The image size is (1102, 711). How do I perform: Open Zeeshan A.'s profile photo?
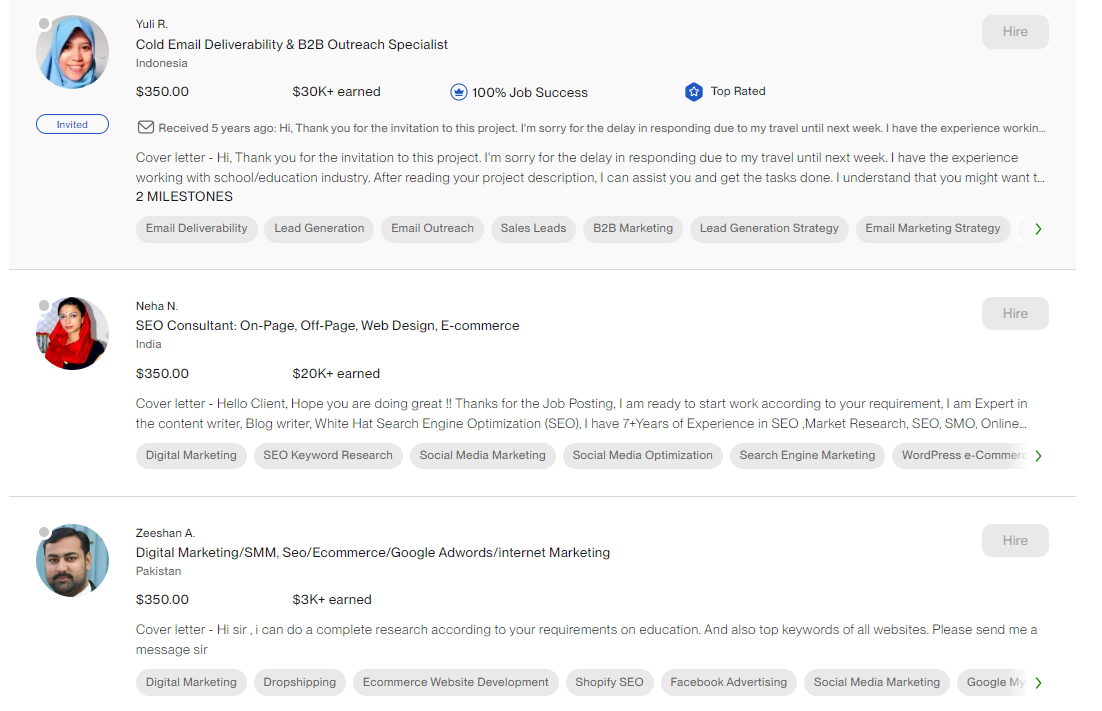click(x=73, y=561)
